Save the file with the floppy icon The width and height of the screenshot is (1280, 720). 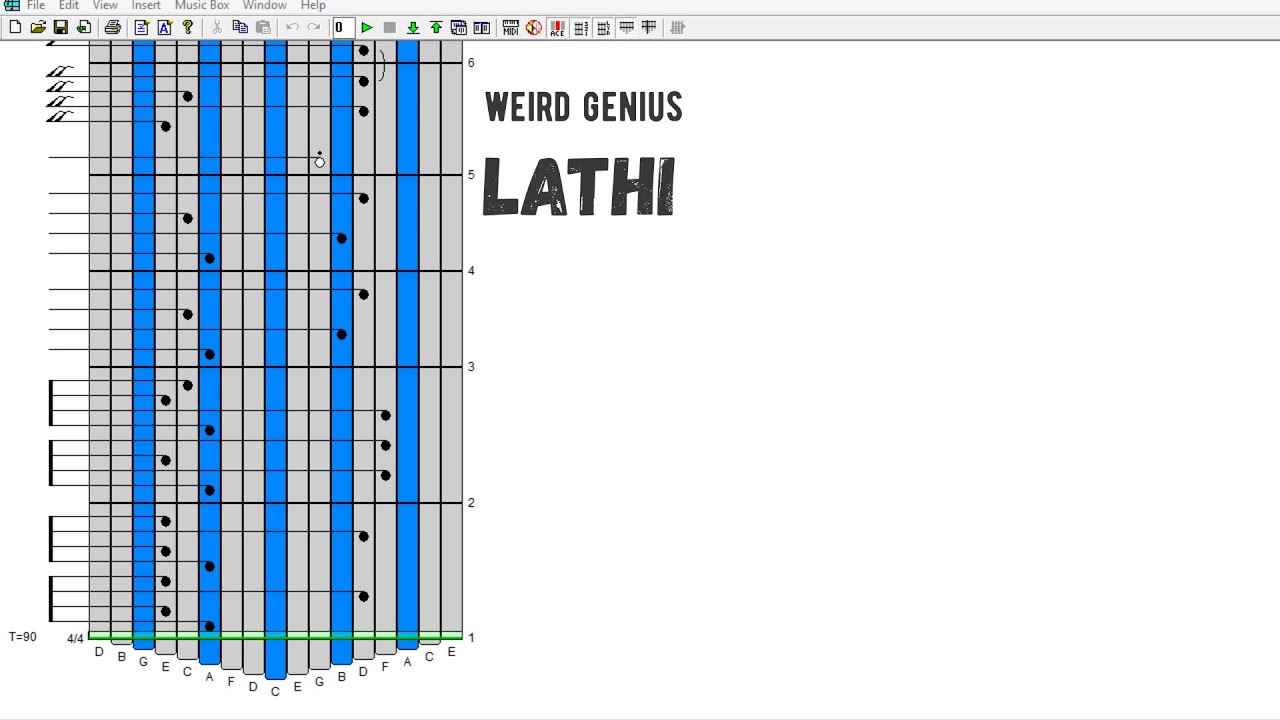pyautogui.click(x=61, y=28)
